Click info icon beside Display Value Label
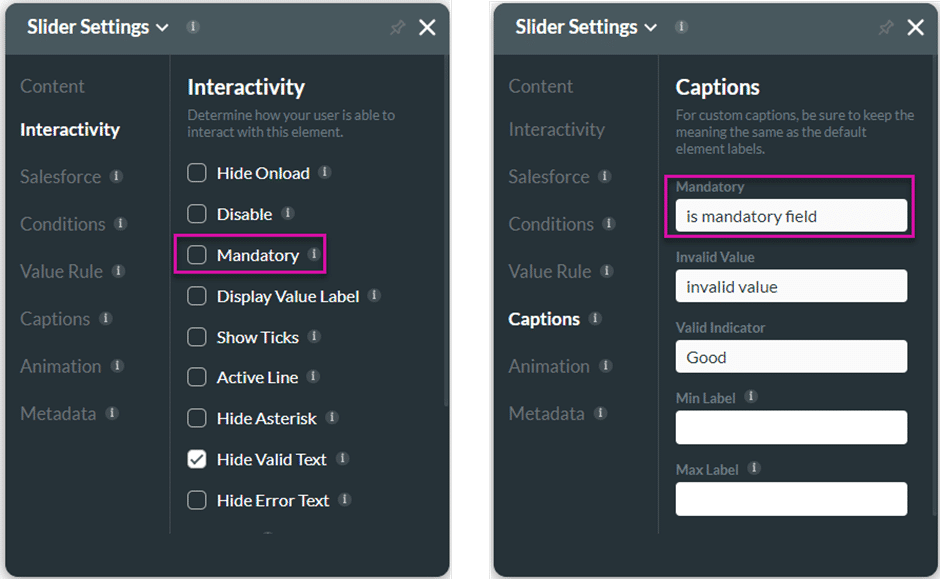This screenshot has width=940, height=579. point(374,295)
